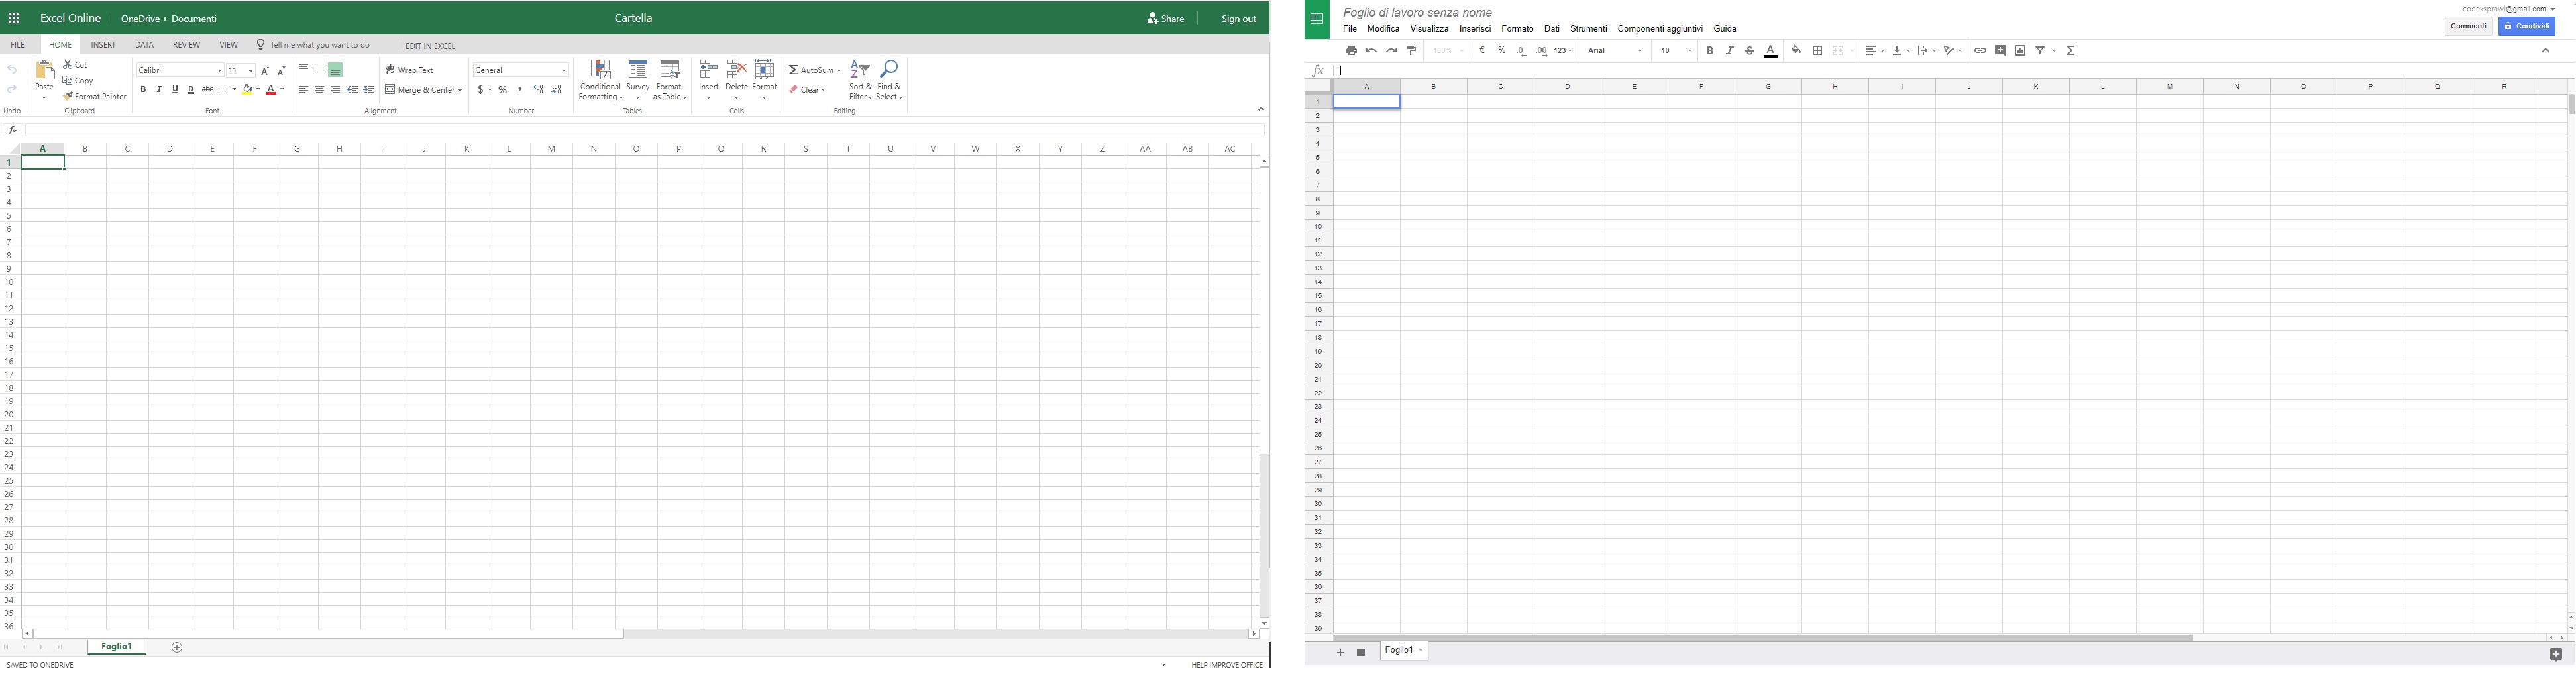Click the paint format roller in Google Sheets

coord(1412,50)
